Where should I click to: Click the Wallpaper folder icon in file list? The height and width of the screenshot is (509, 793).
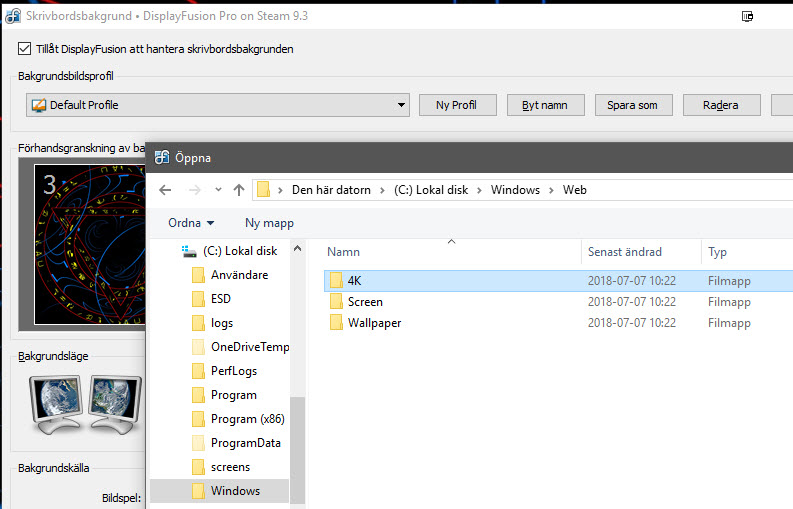(x=336, y=323)
